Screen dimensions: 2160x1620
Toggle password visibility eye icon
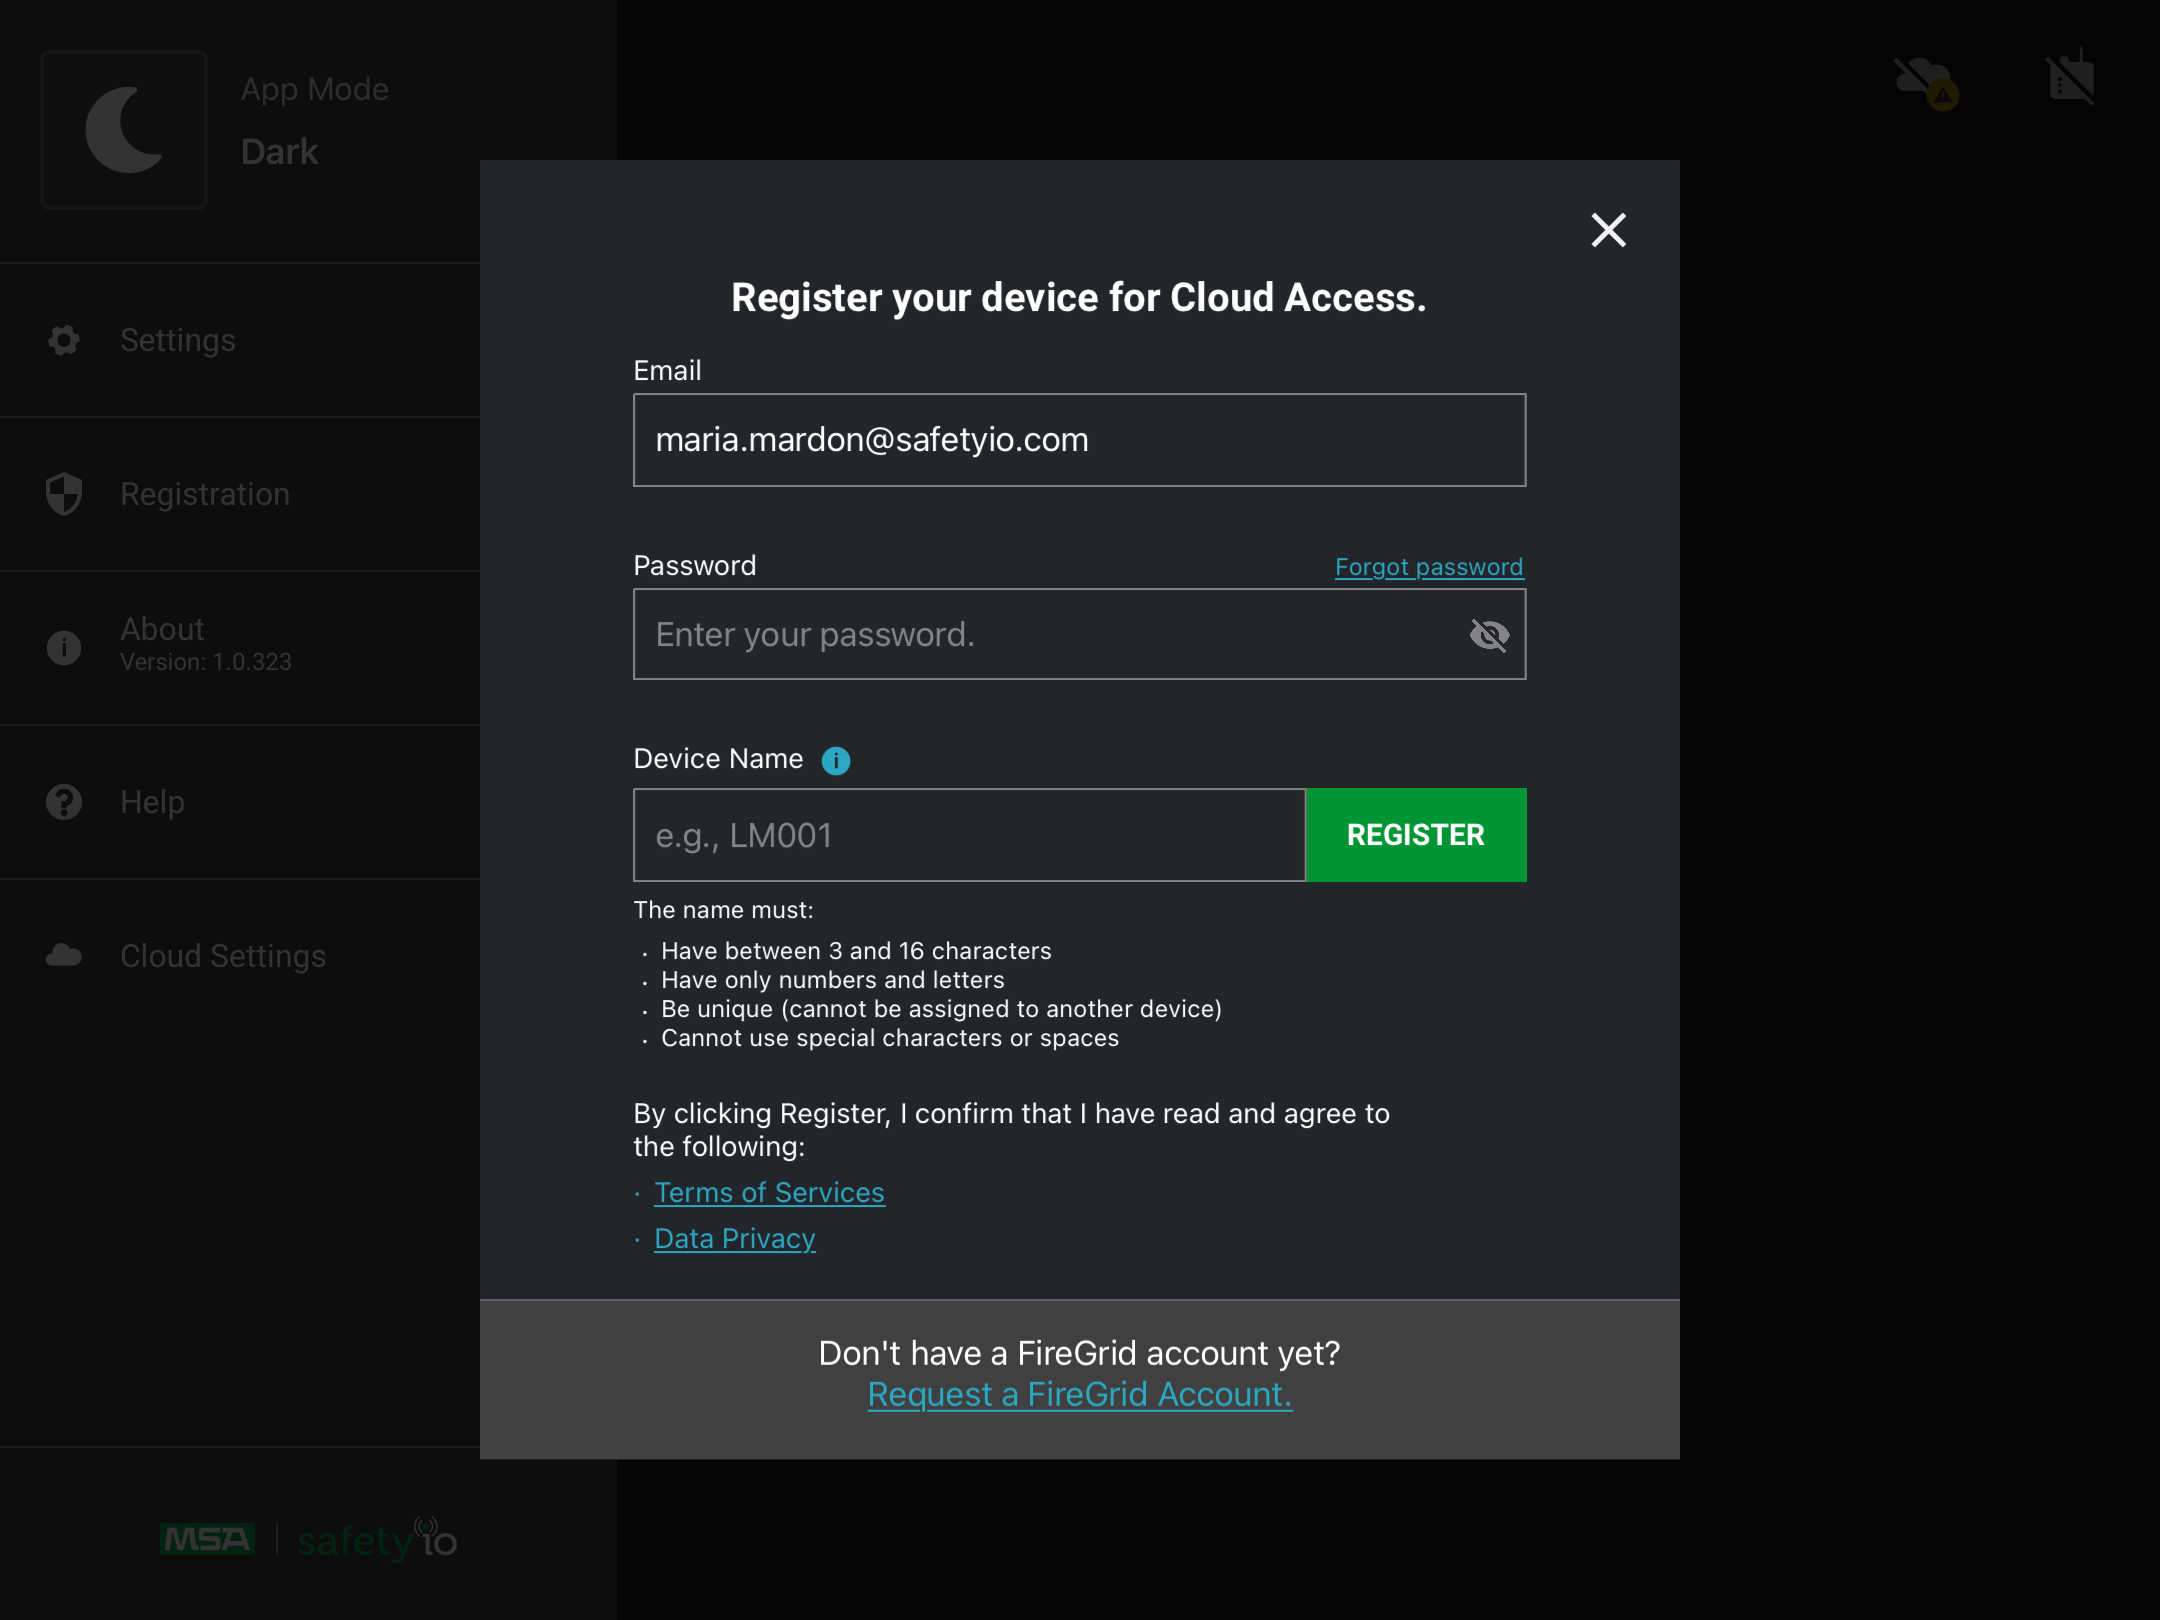[1489, 635]
